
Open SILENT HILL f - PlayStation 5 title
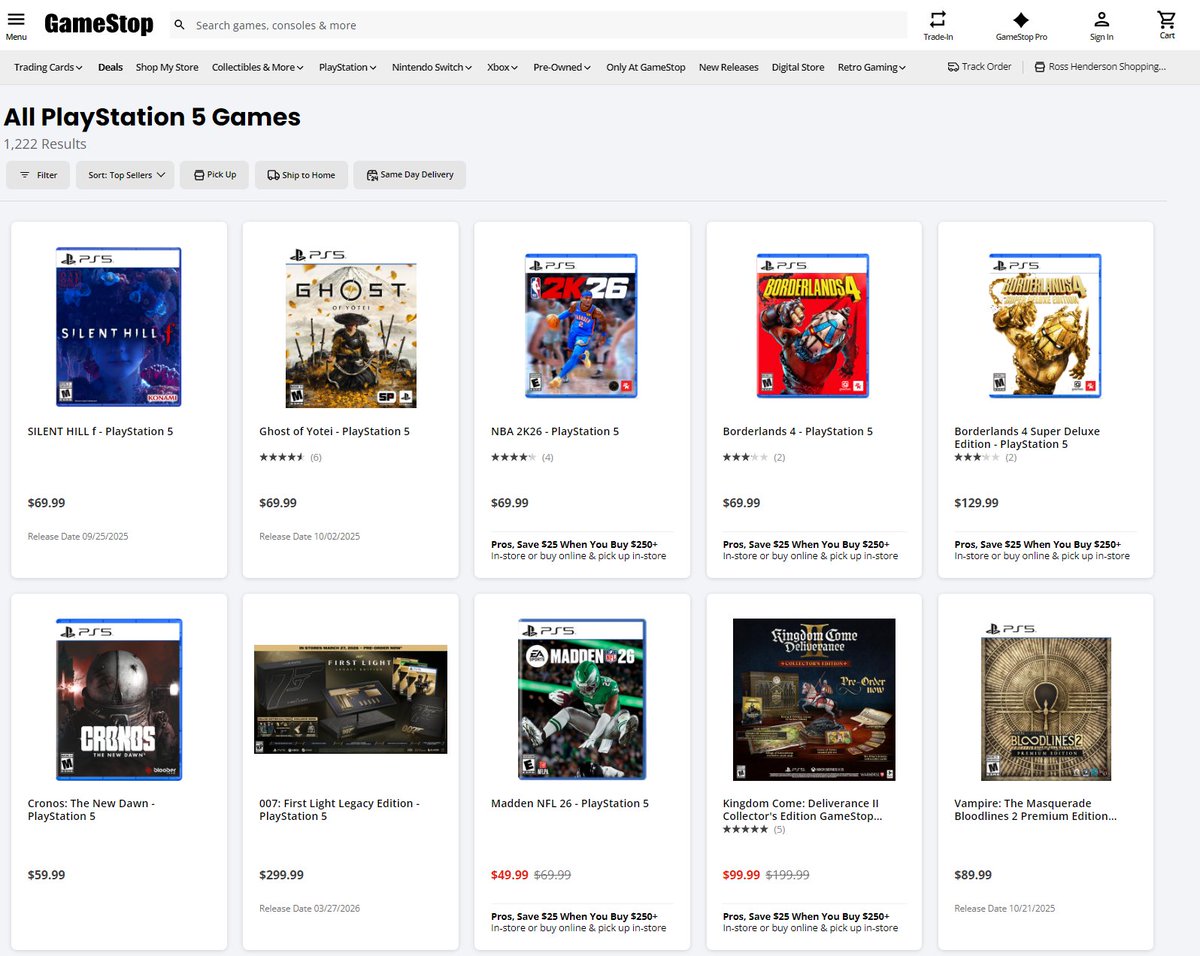pyautogui.click(x=100, y=432)
